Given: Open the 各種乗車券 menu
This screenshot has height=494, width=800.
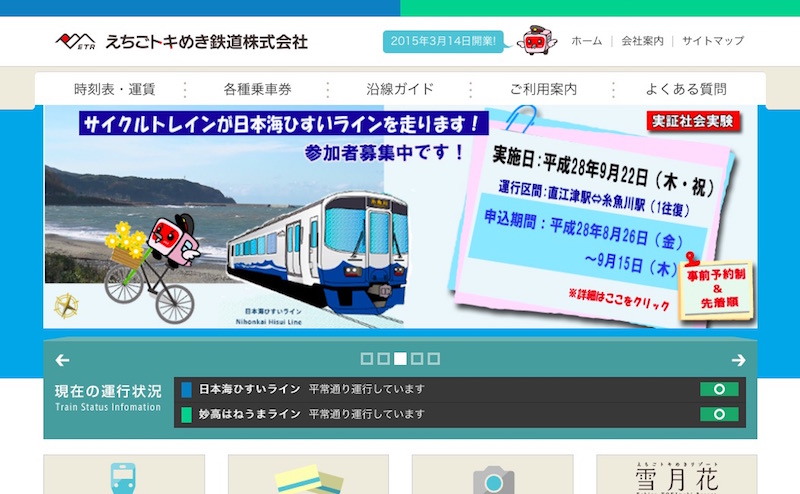Looking at the screenshot, I should [257, 89].
